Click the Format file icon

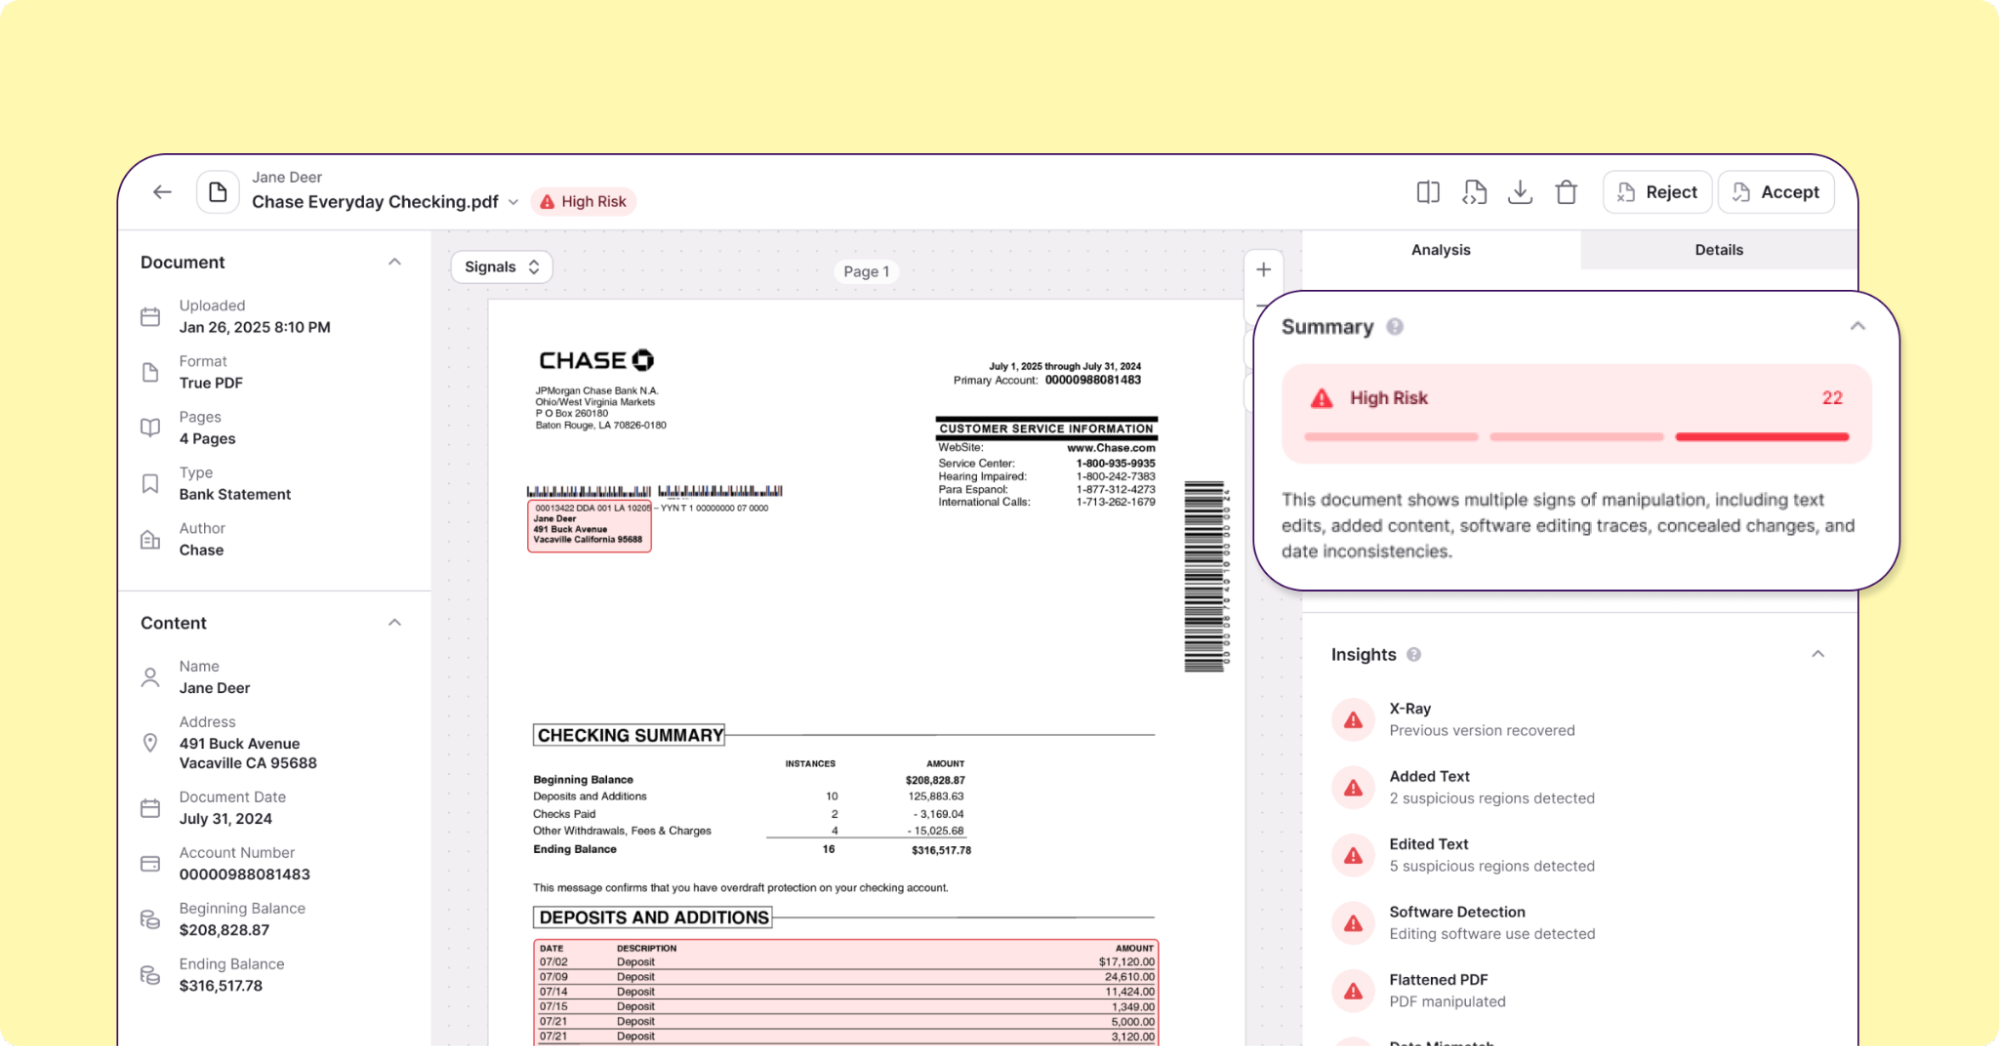pyautogui.click(x=150, y=373)
